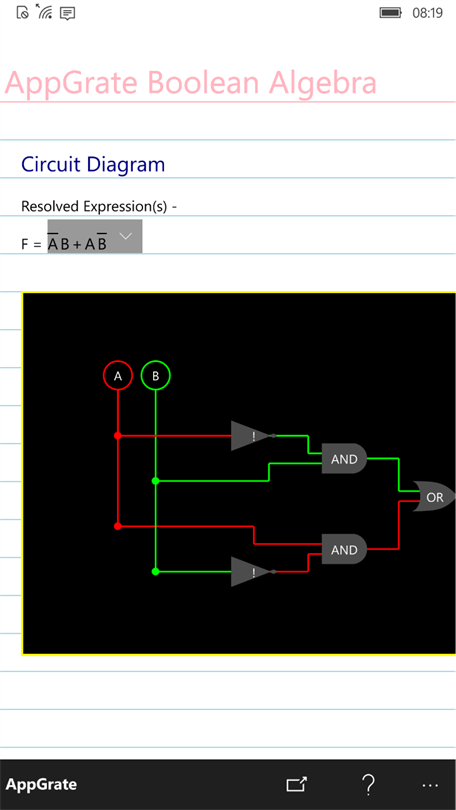Click the Circuit Diagram heading
456x810 pixels.
93,164
